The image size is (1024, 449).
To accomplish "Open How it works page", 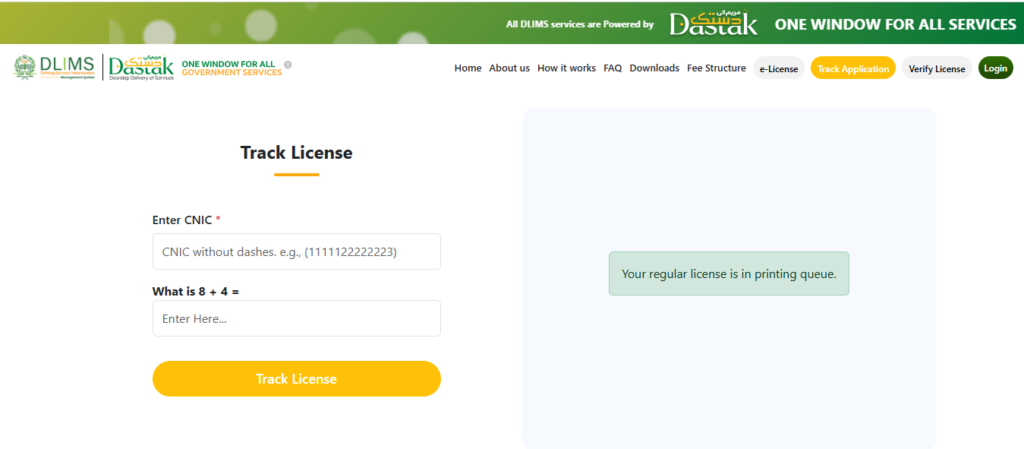I will coord(566,69).
